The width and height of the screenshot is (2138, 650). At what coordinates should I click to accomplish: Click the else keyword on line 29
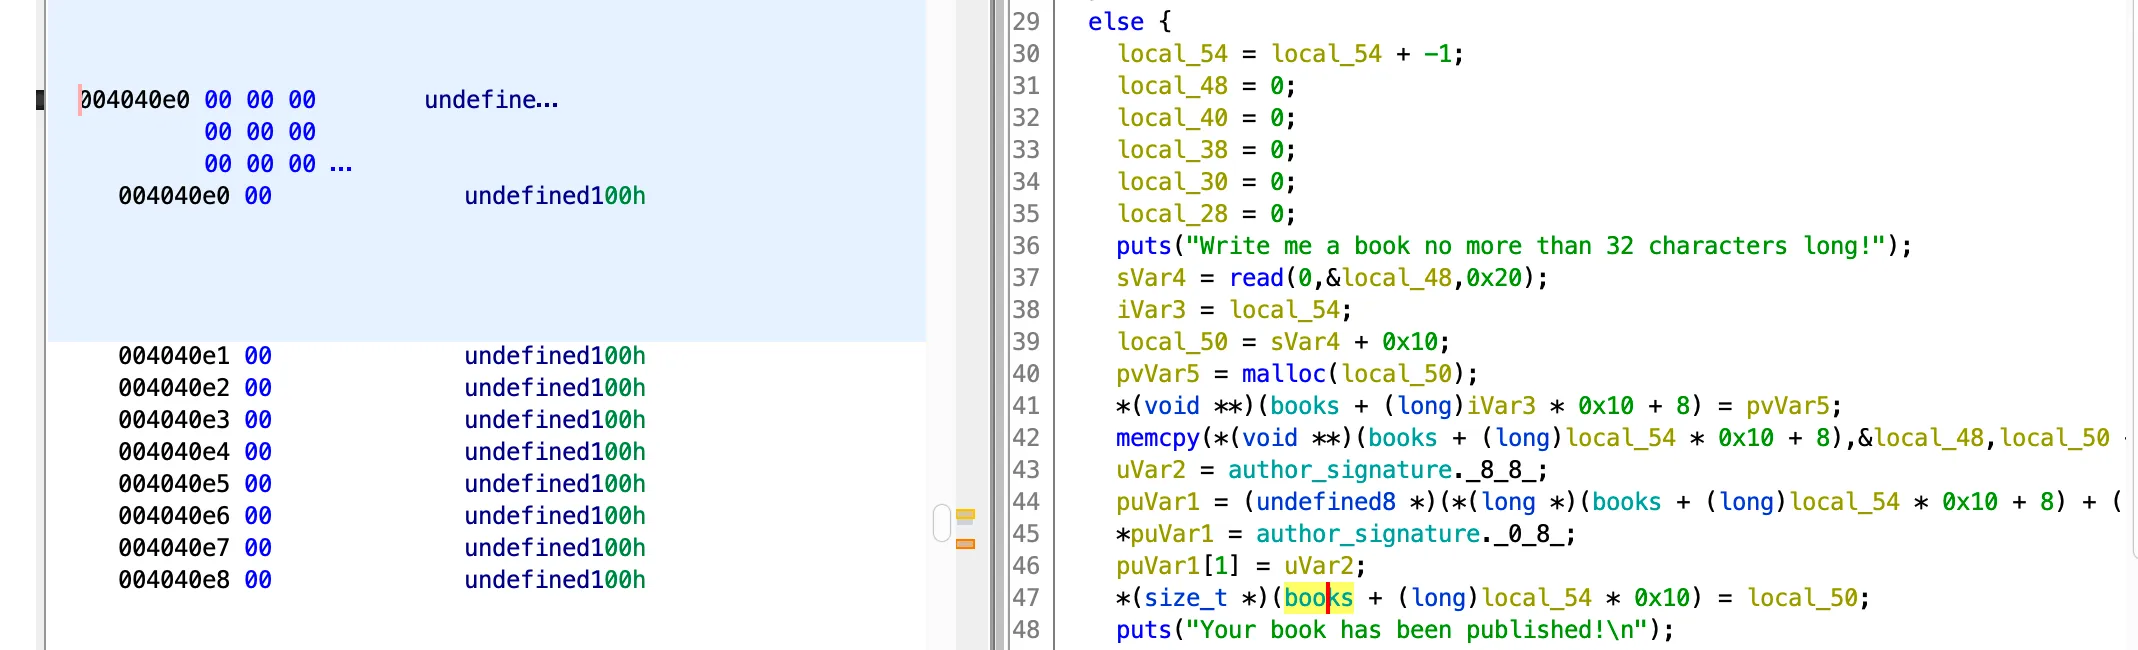click(1115, 22)
